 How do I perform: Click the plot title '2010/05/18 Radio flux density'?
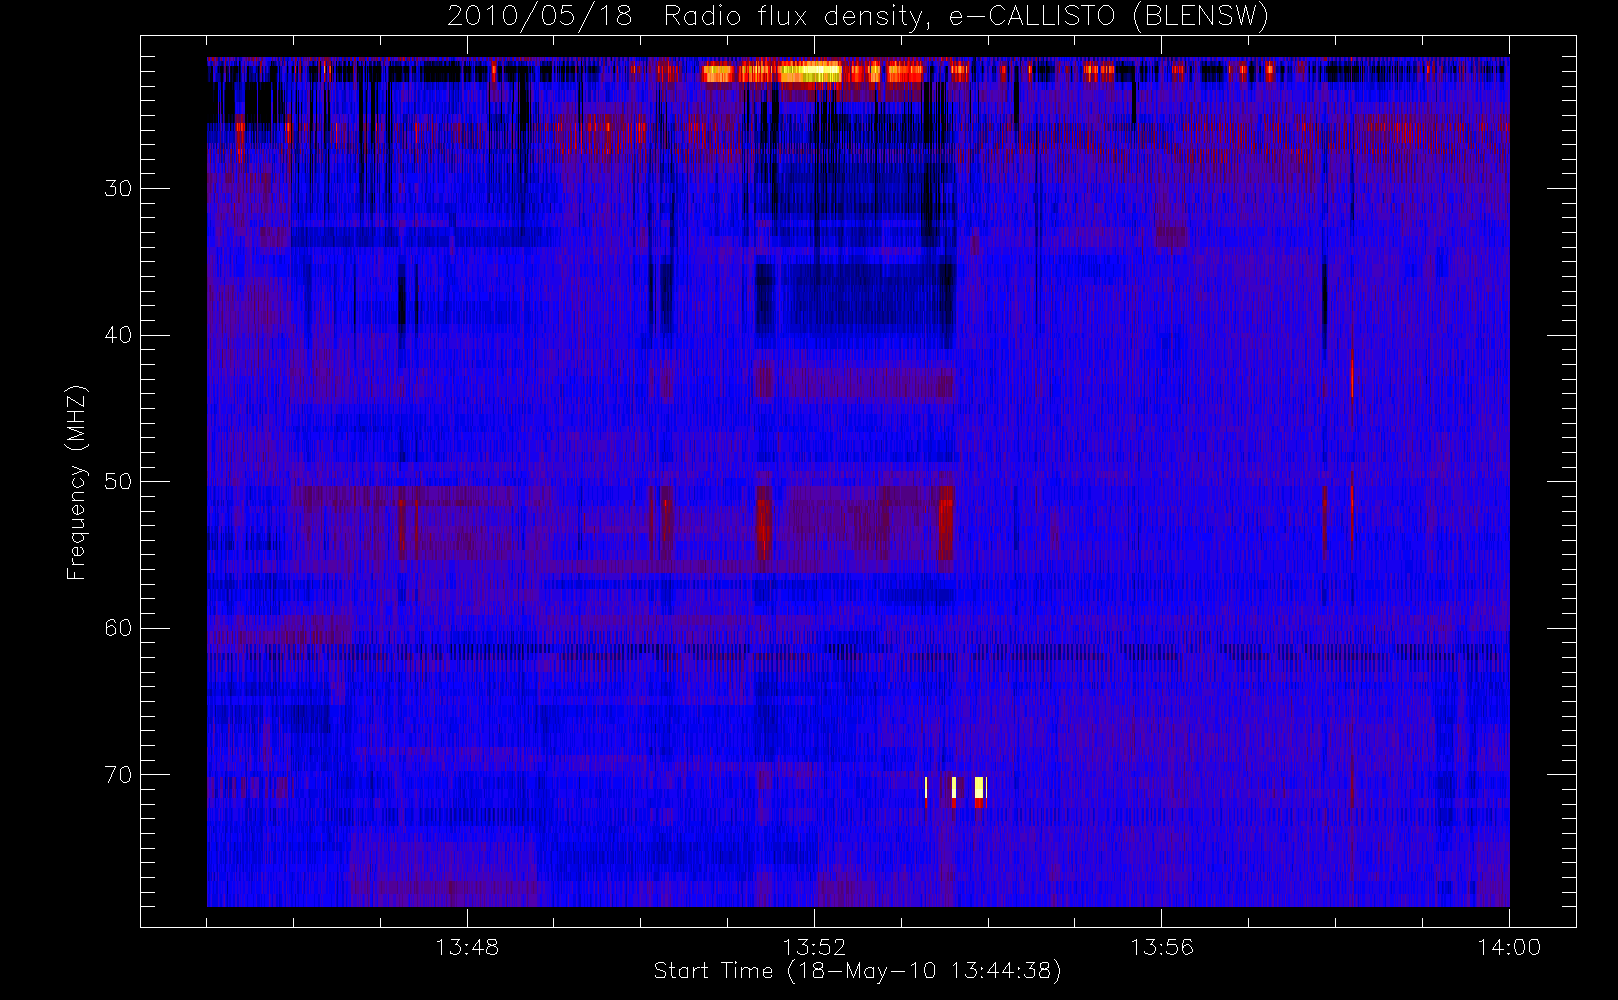point(687,17)
